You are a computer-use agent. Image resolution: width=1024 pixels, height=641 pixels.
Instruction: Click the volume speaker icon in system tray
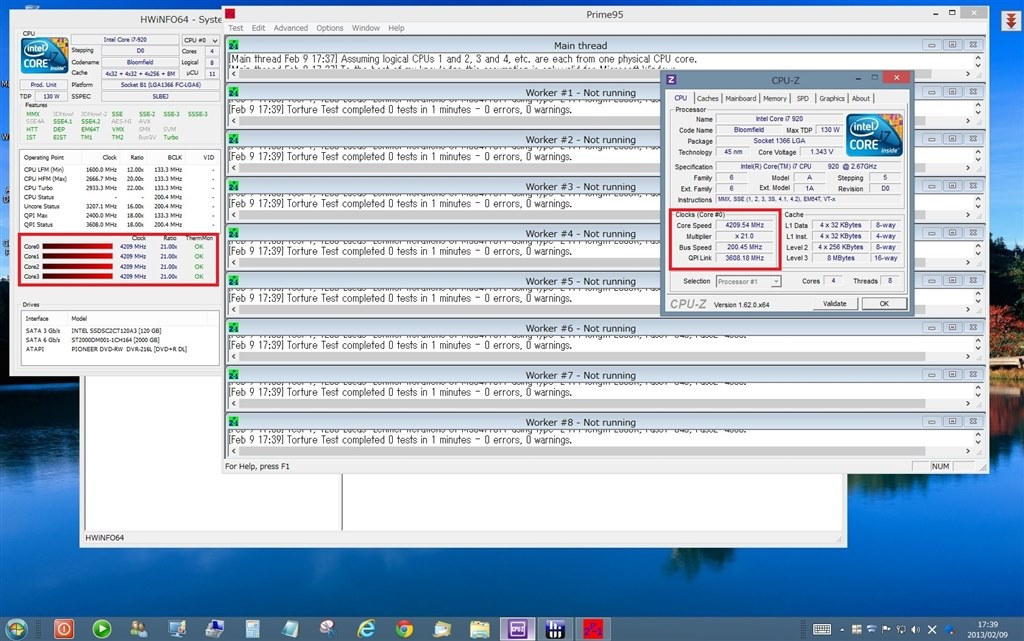coord(916,629)
